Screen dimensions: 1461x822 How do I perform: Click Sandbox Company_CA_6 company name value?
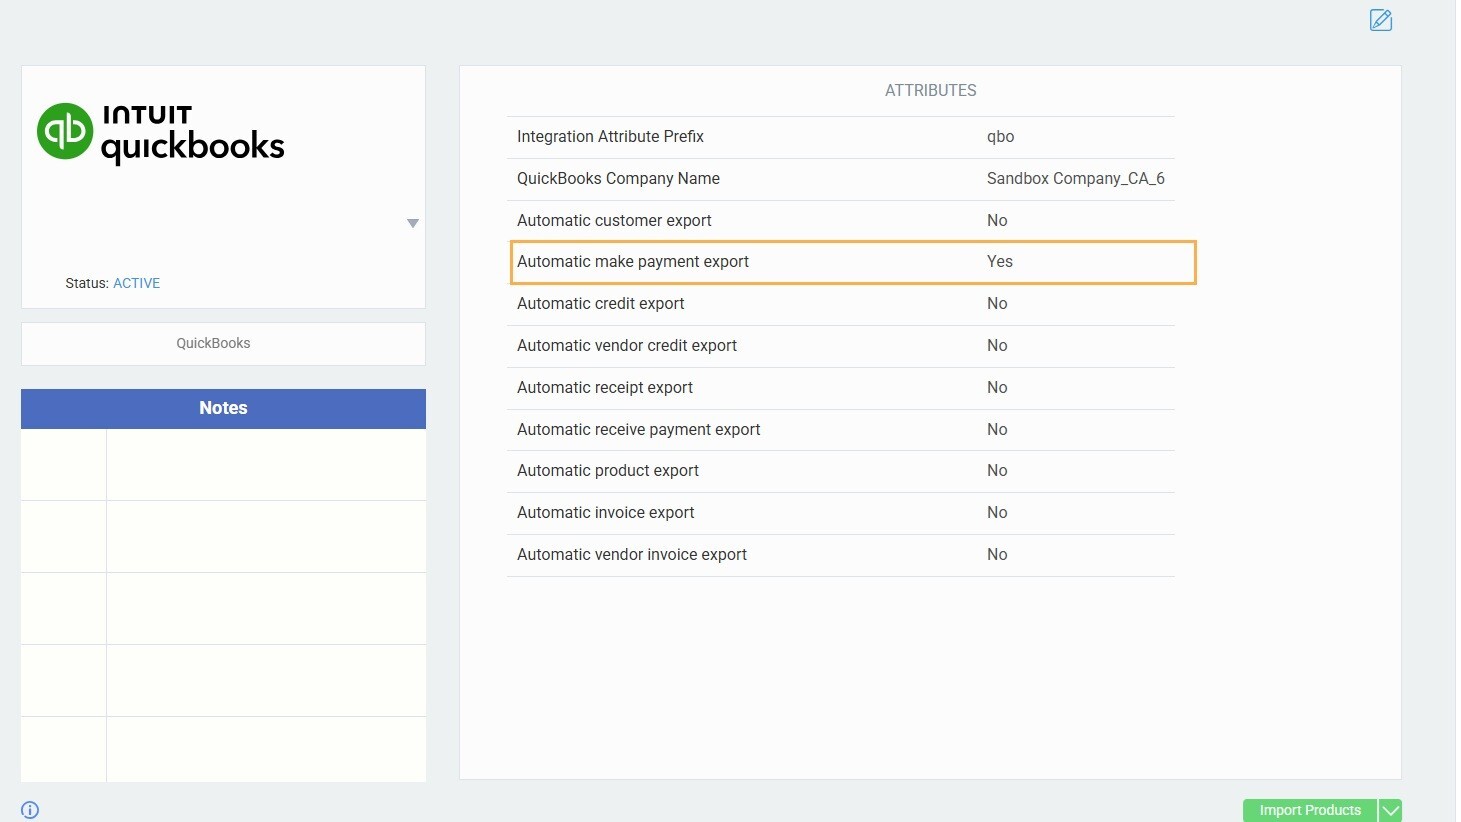pos(1075,178)
